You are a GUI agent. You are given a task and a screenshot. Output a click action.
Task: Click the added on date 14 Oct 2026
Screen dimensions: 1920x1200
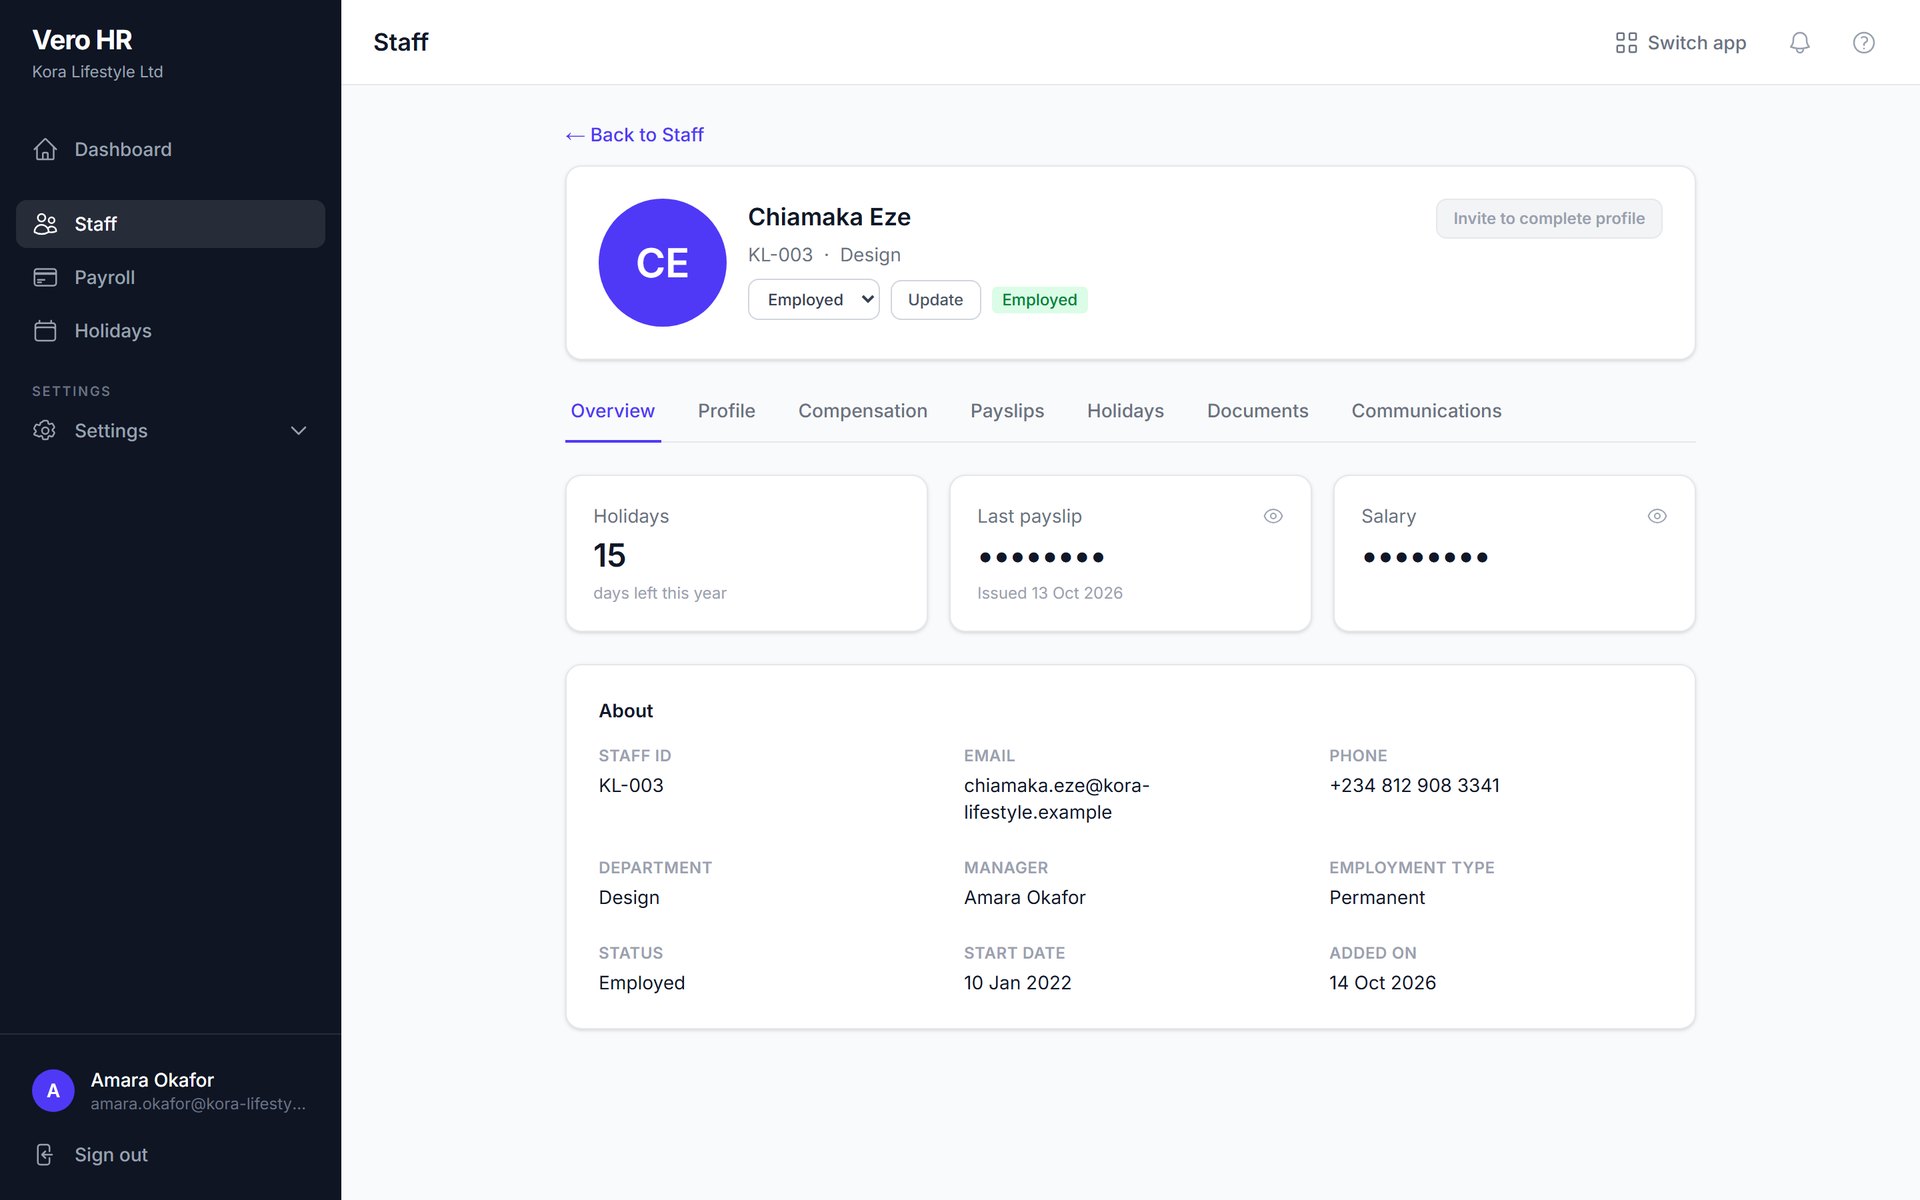[x=1382, y=983]
